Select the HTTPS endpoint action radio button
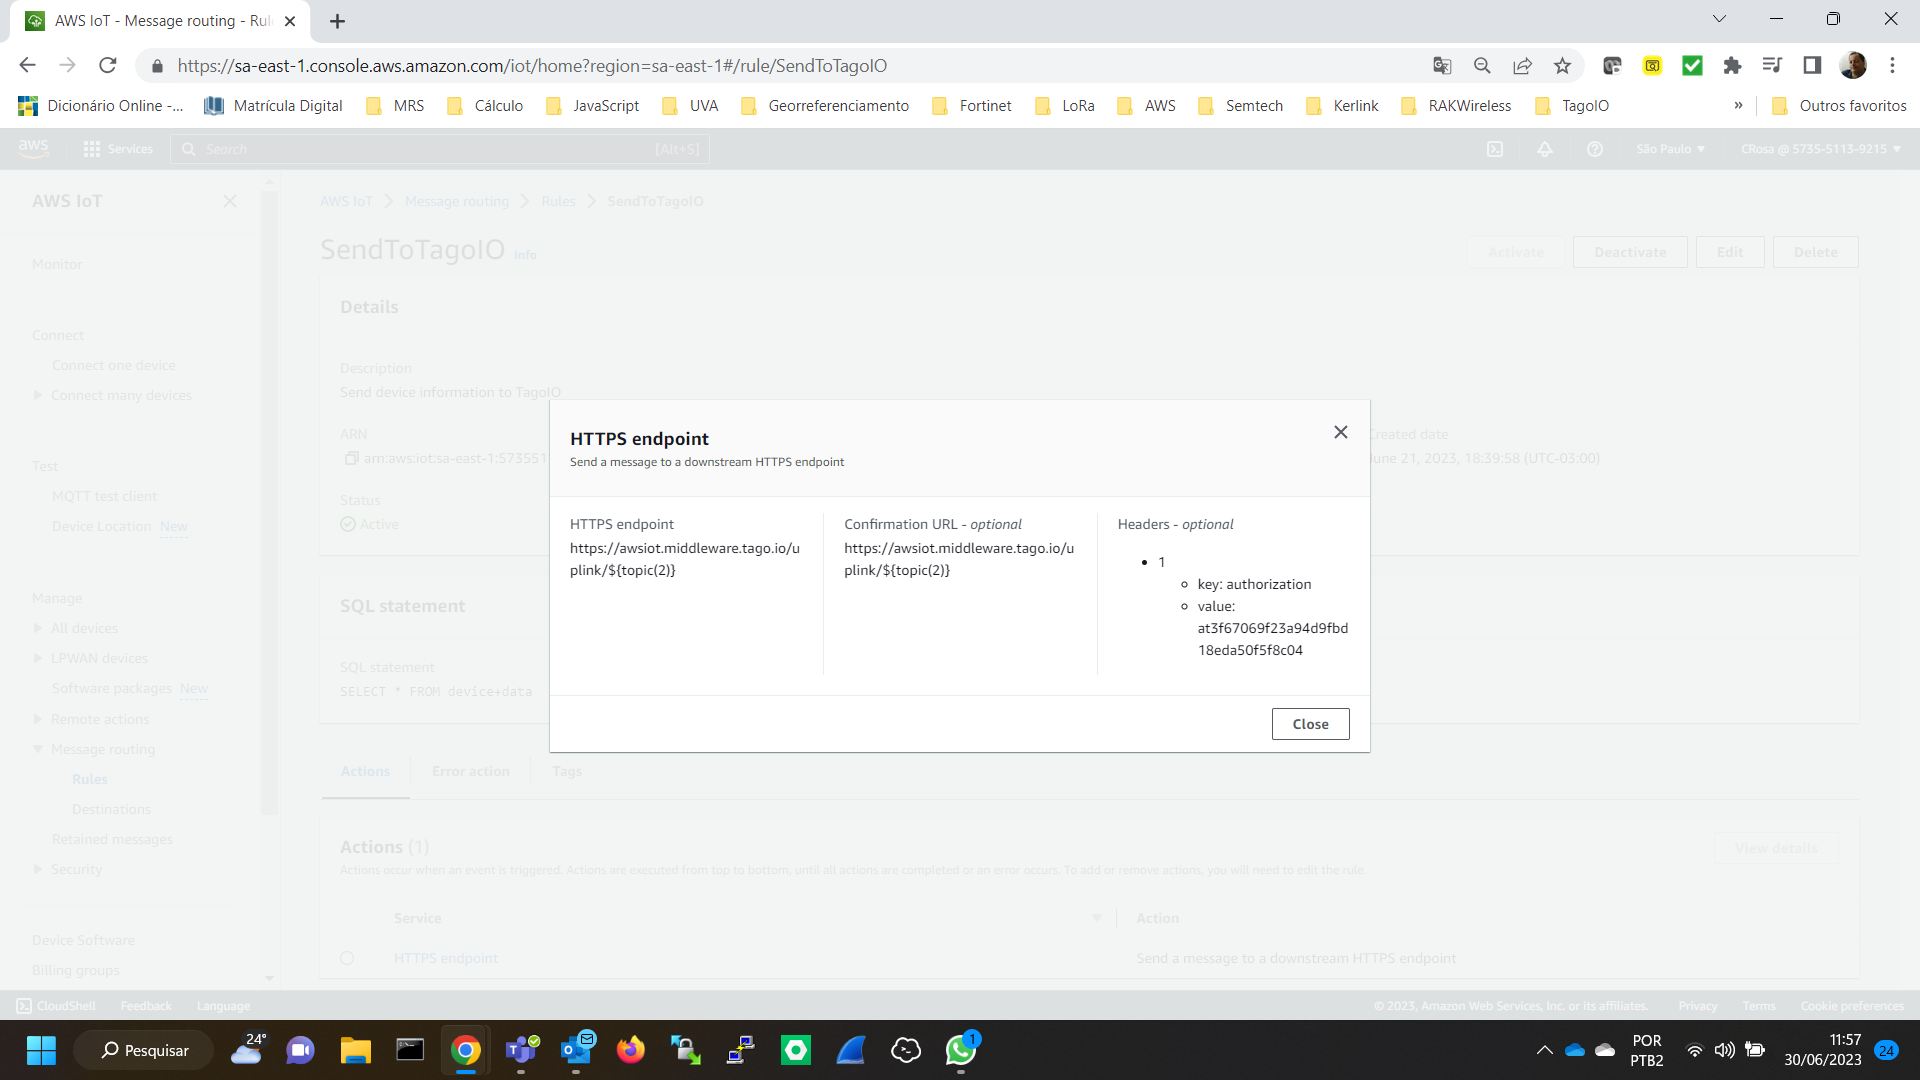This screenshot has height=1080, width=1920. (347, 958)
